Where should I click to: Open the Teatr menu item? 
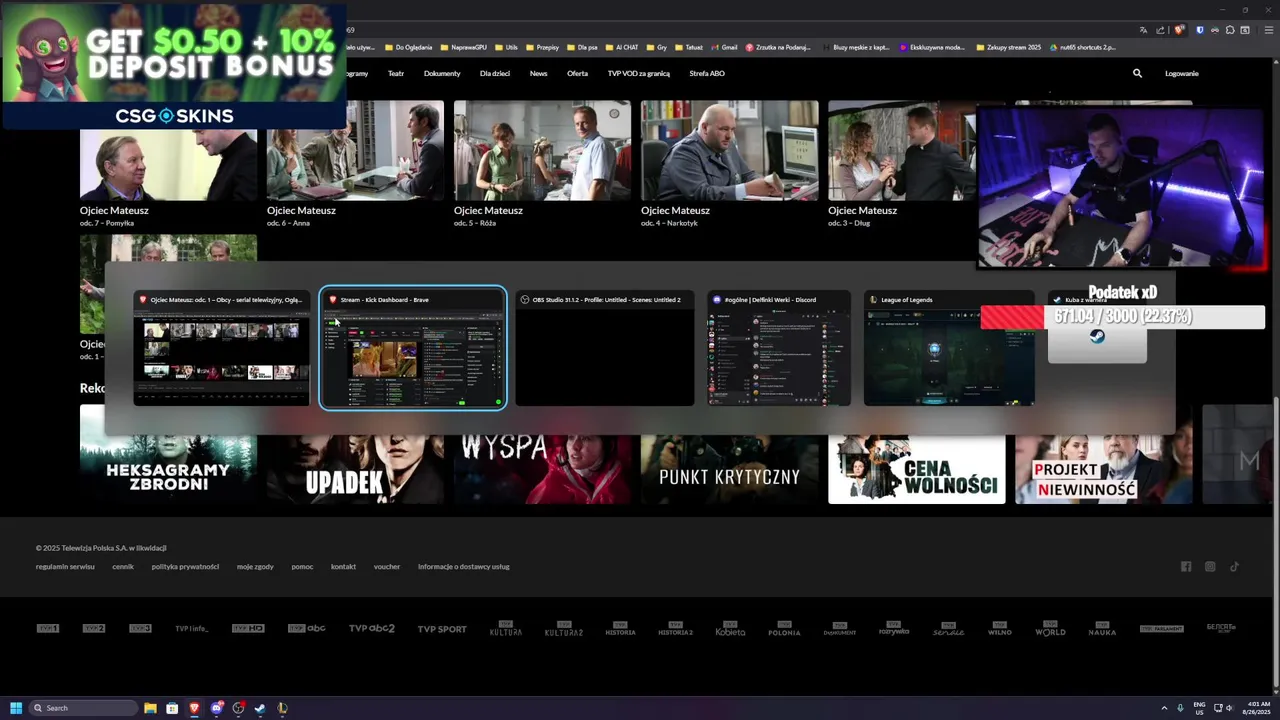click(396, 73)
